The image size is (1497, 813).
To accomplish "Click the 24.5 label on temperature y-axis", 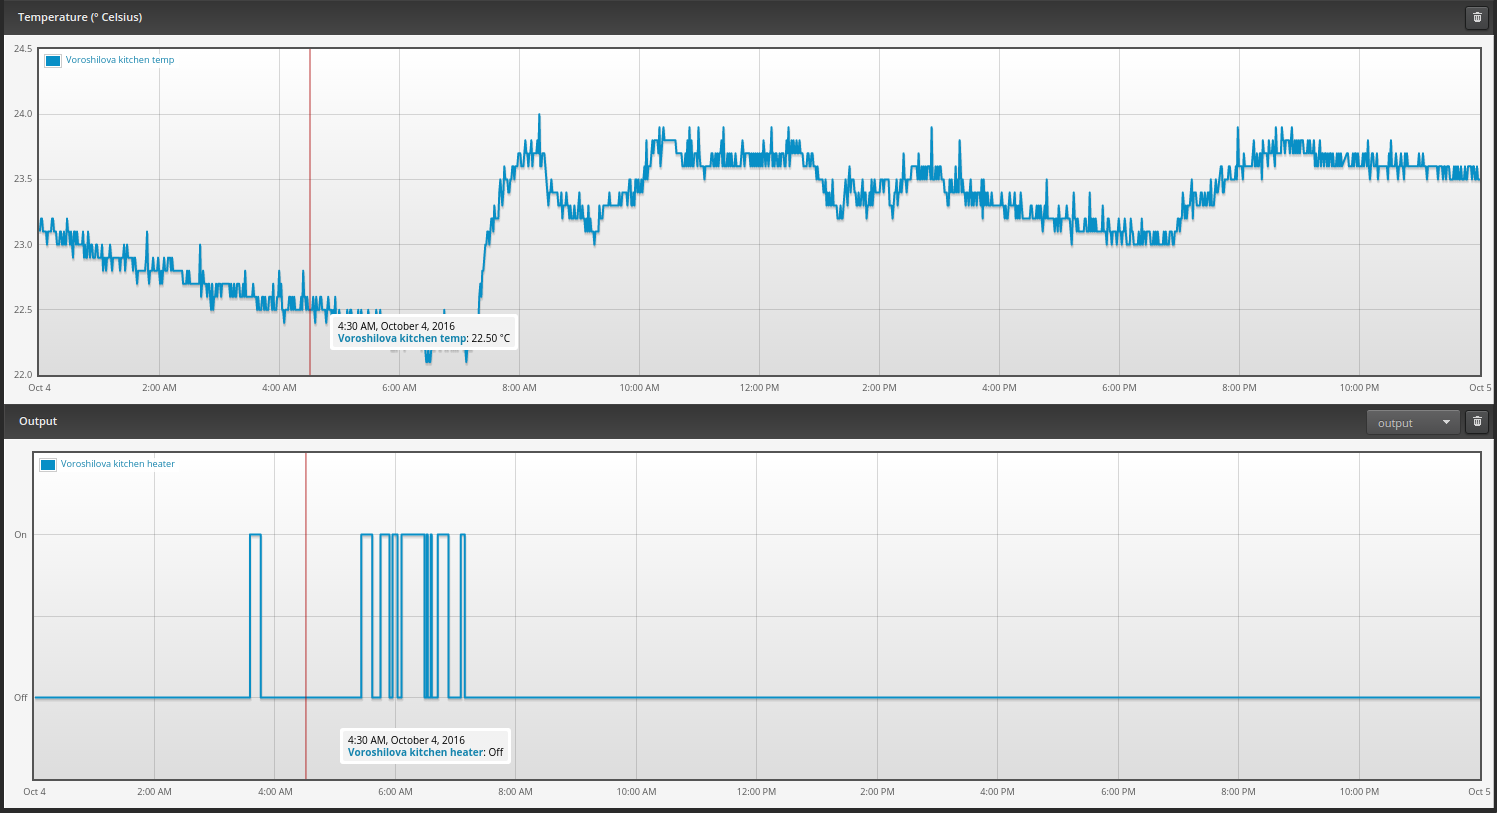I will 22,49.
